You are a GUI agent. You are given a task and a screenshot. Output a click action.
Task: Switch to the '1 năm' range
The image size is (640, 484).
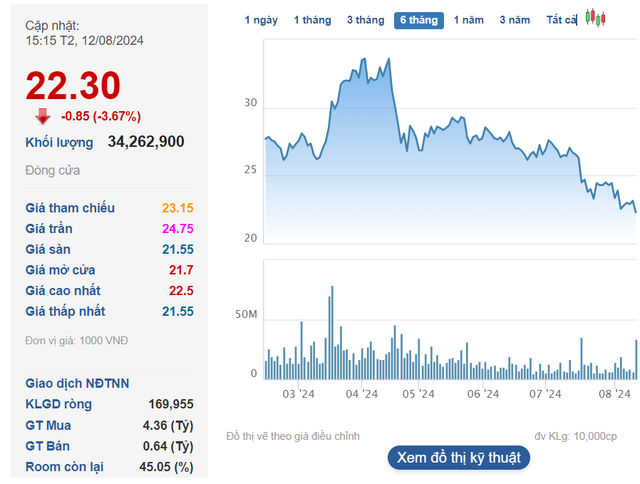click(470, 20)
